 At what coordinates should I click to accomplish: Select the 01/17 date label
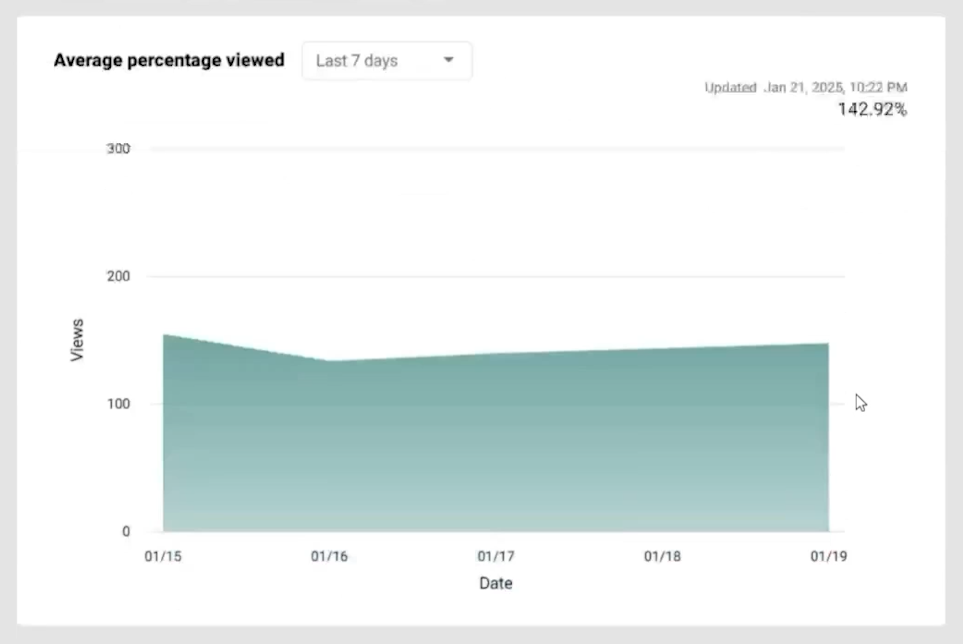click(495, 556)
